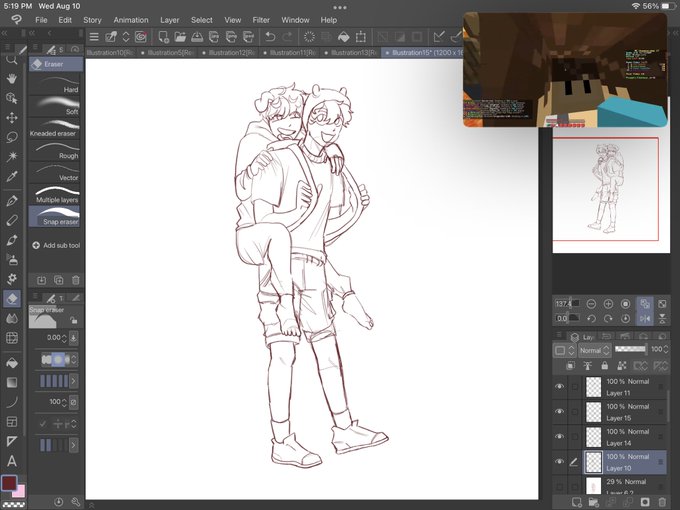Click the layer opacity slider
Image resolution: width=680 pixels, height=510 pixels.
(x=630, y=349)
